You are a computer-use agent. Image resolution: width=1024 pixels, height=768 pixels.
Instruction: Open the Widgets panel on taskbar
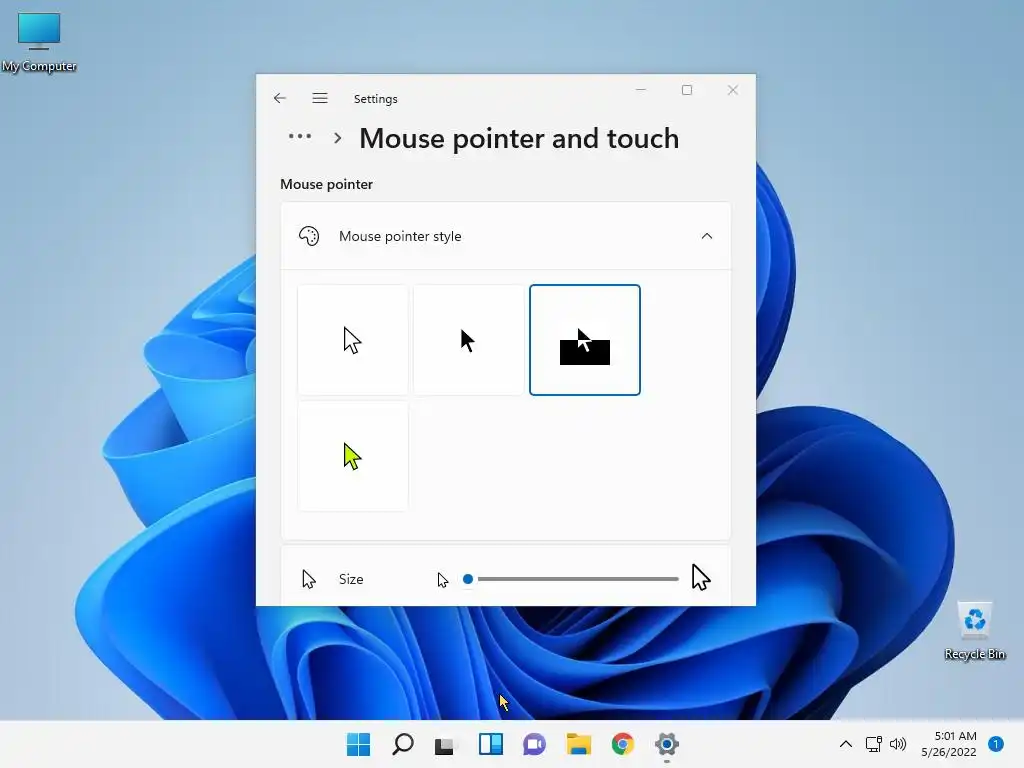[490, 744]
